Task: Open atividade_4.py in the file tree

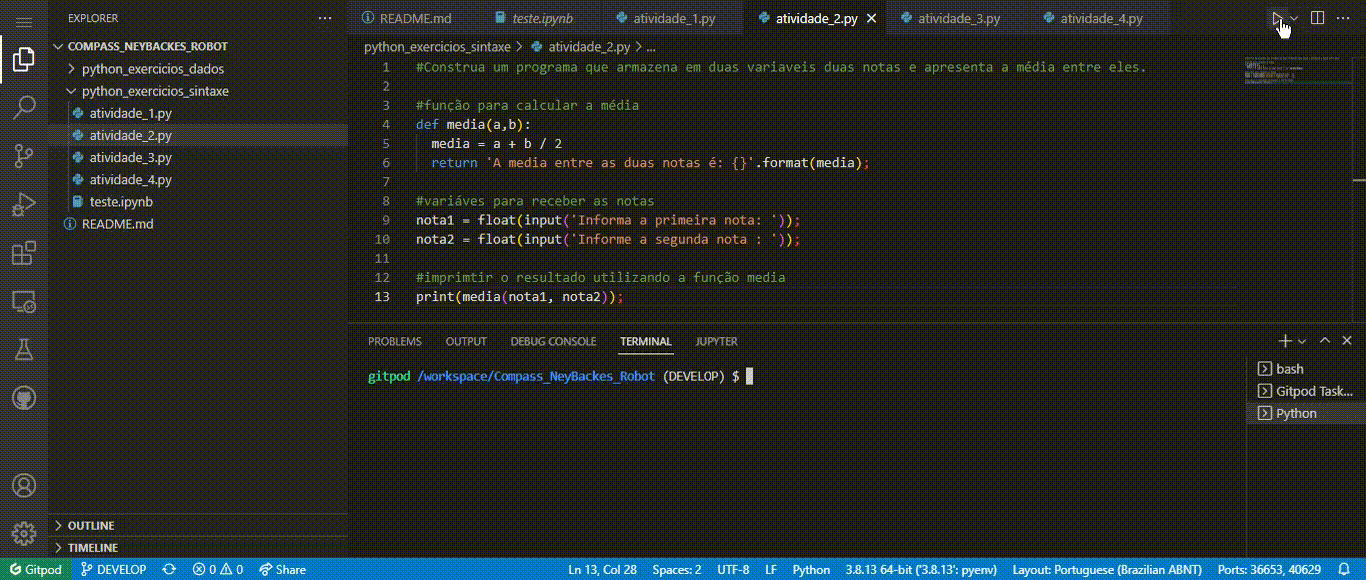Action: (198, 179)
